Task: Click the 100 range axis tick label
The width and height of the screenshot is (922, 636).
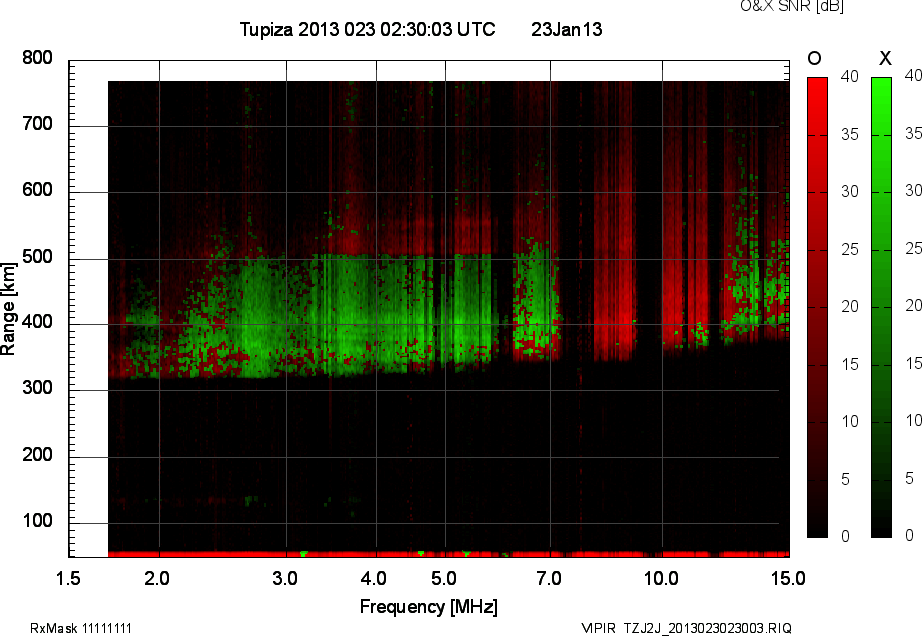Action: [x=37, y=521]
